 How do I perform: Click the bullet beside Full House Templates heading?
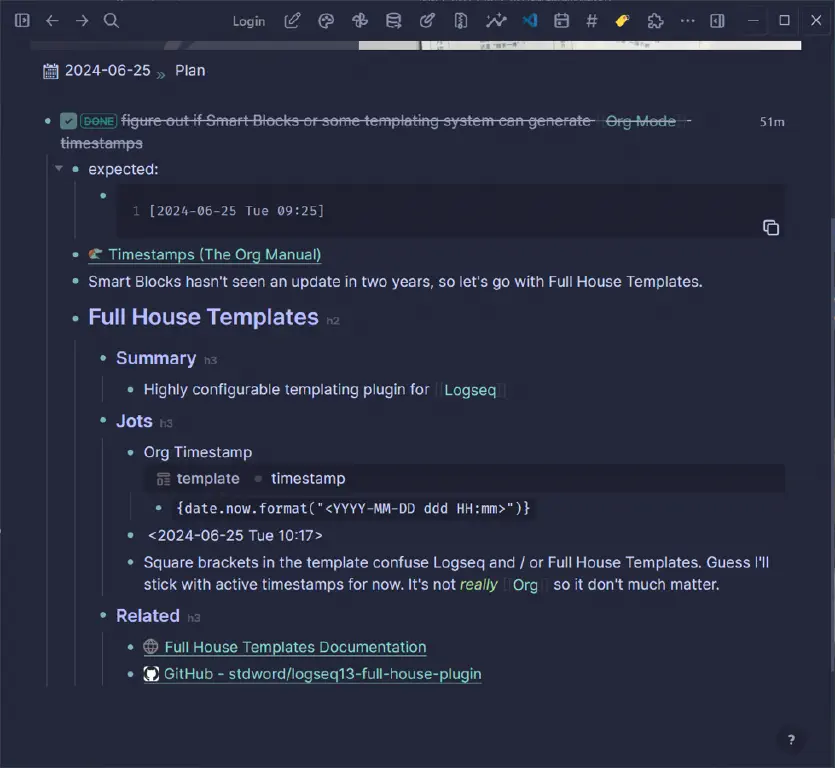[76, 318]
